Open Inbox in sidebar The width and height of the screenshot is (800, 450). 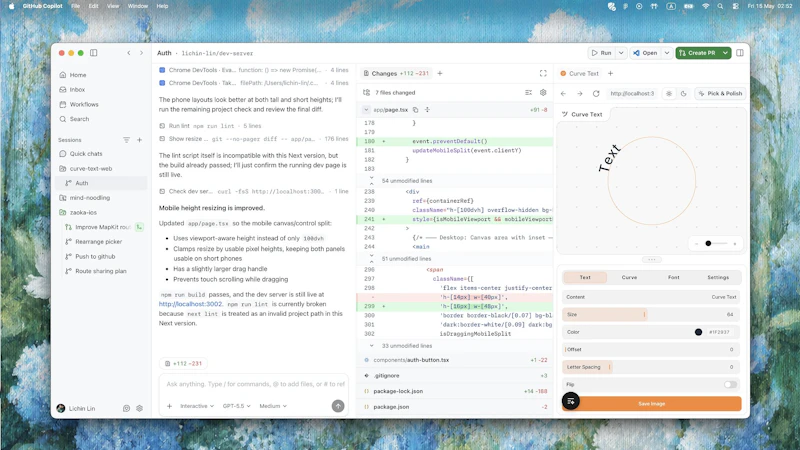click(102, 89)
